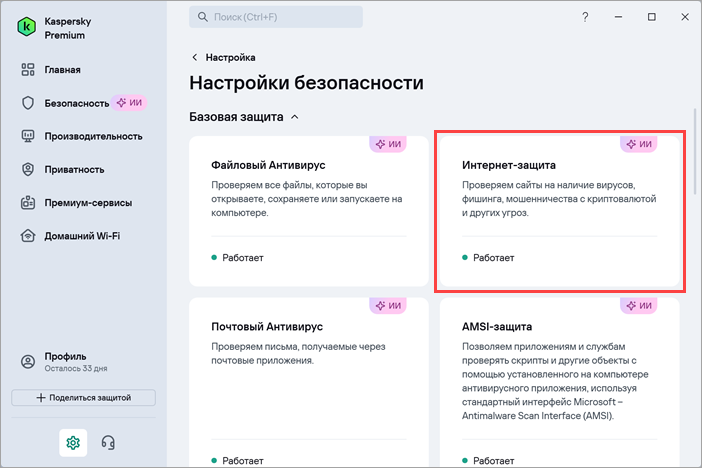The image size is (702, 468).
Task: Click the help question mark icon
Action: 585,17
